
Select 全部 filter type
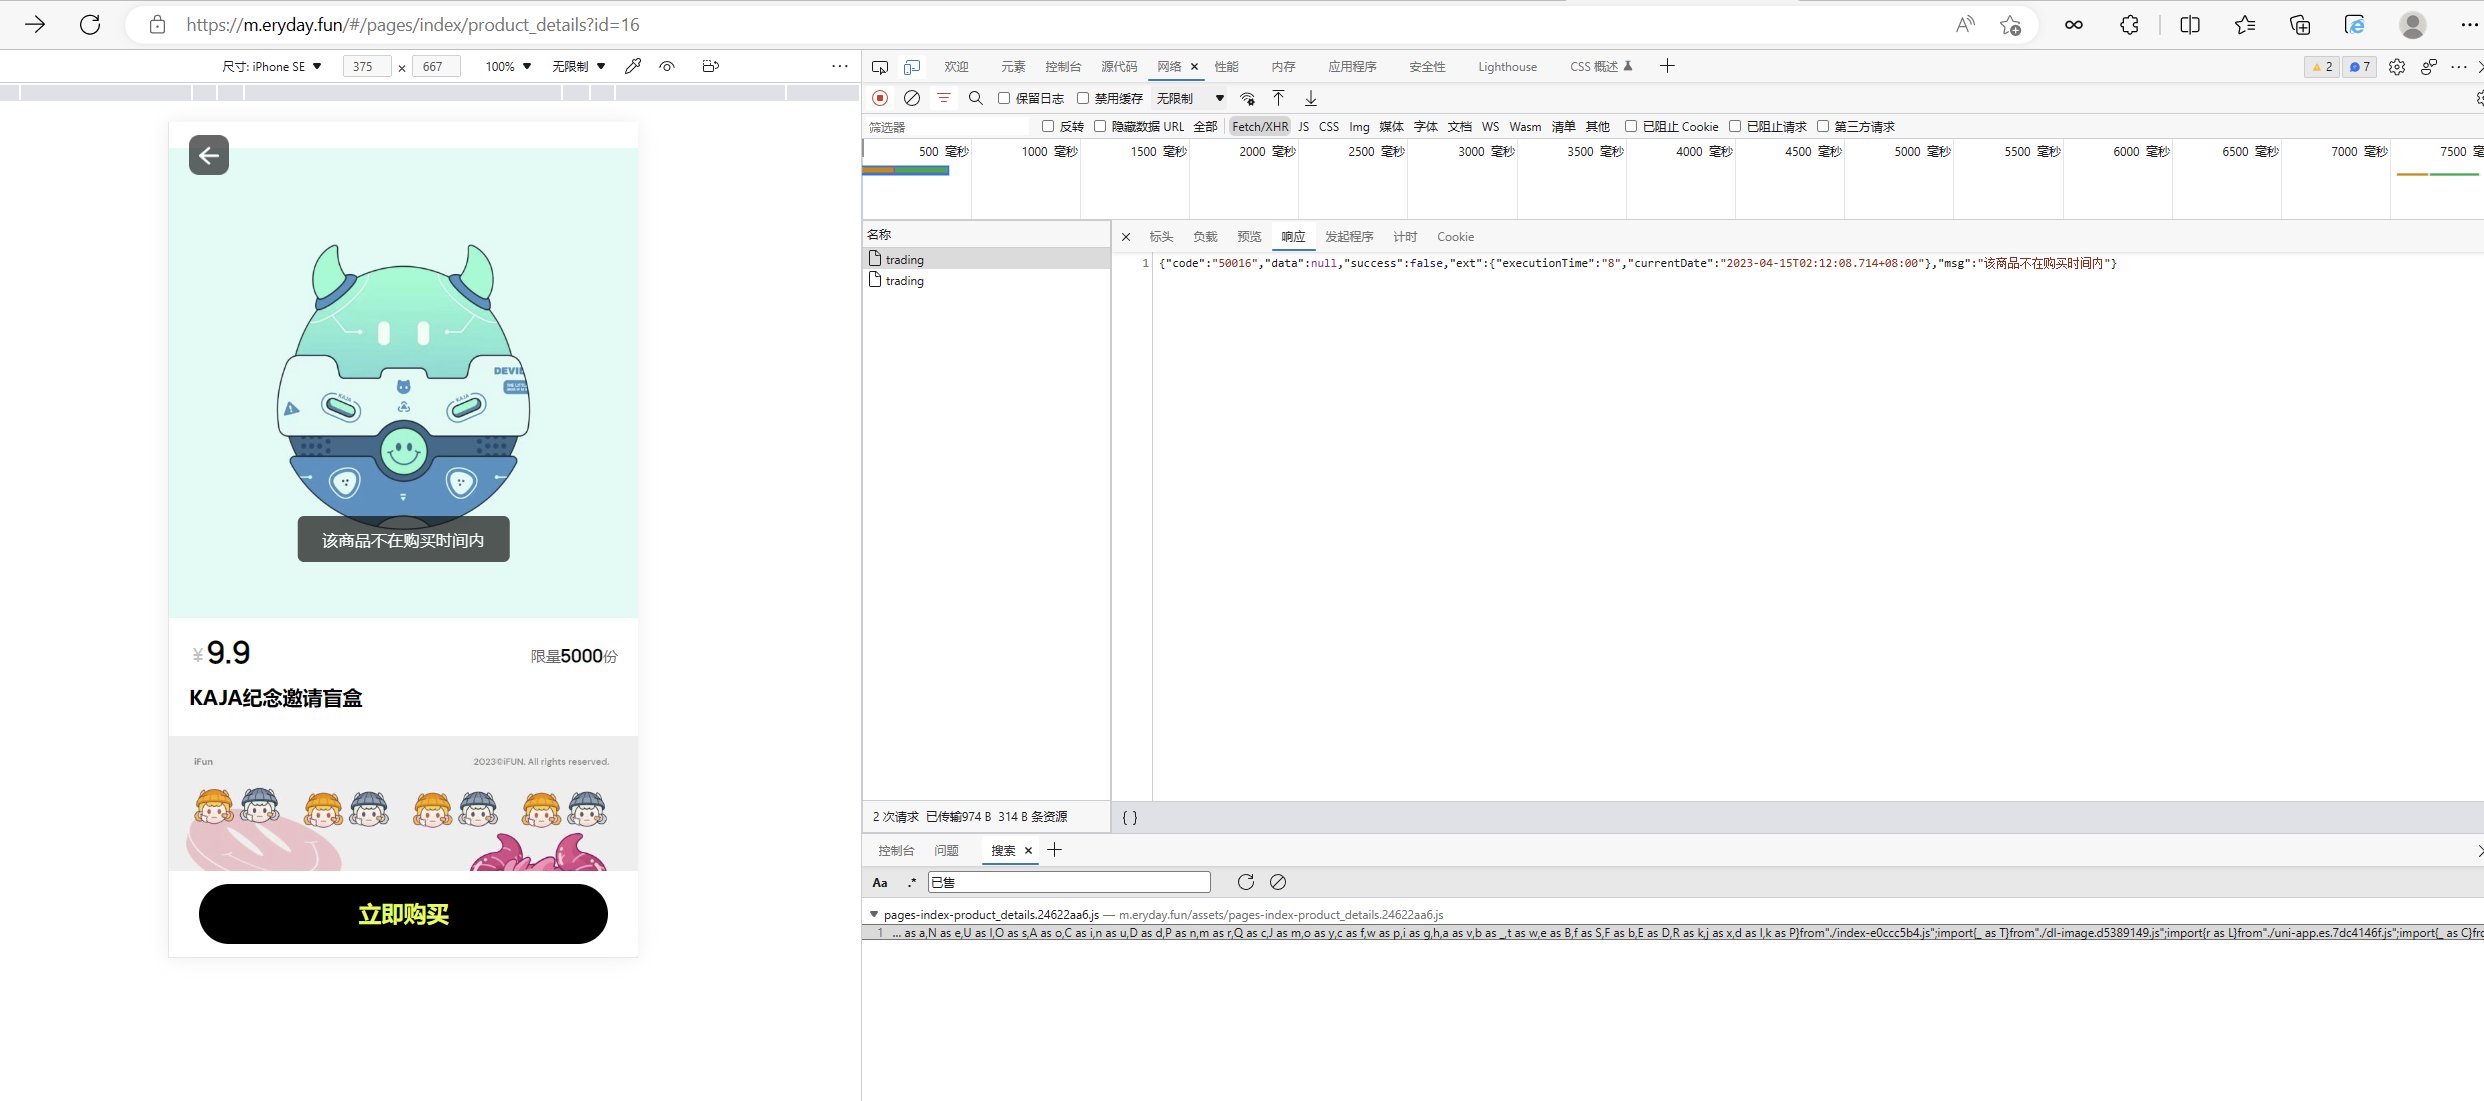[1205, 126]
